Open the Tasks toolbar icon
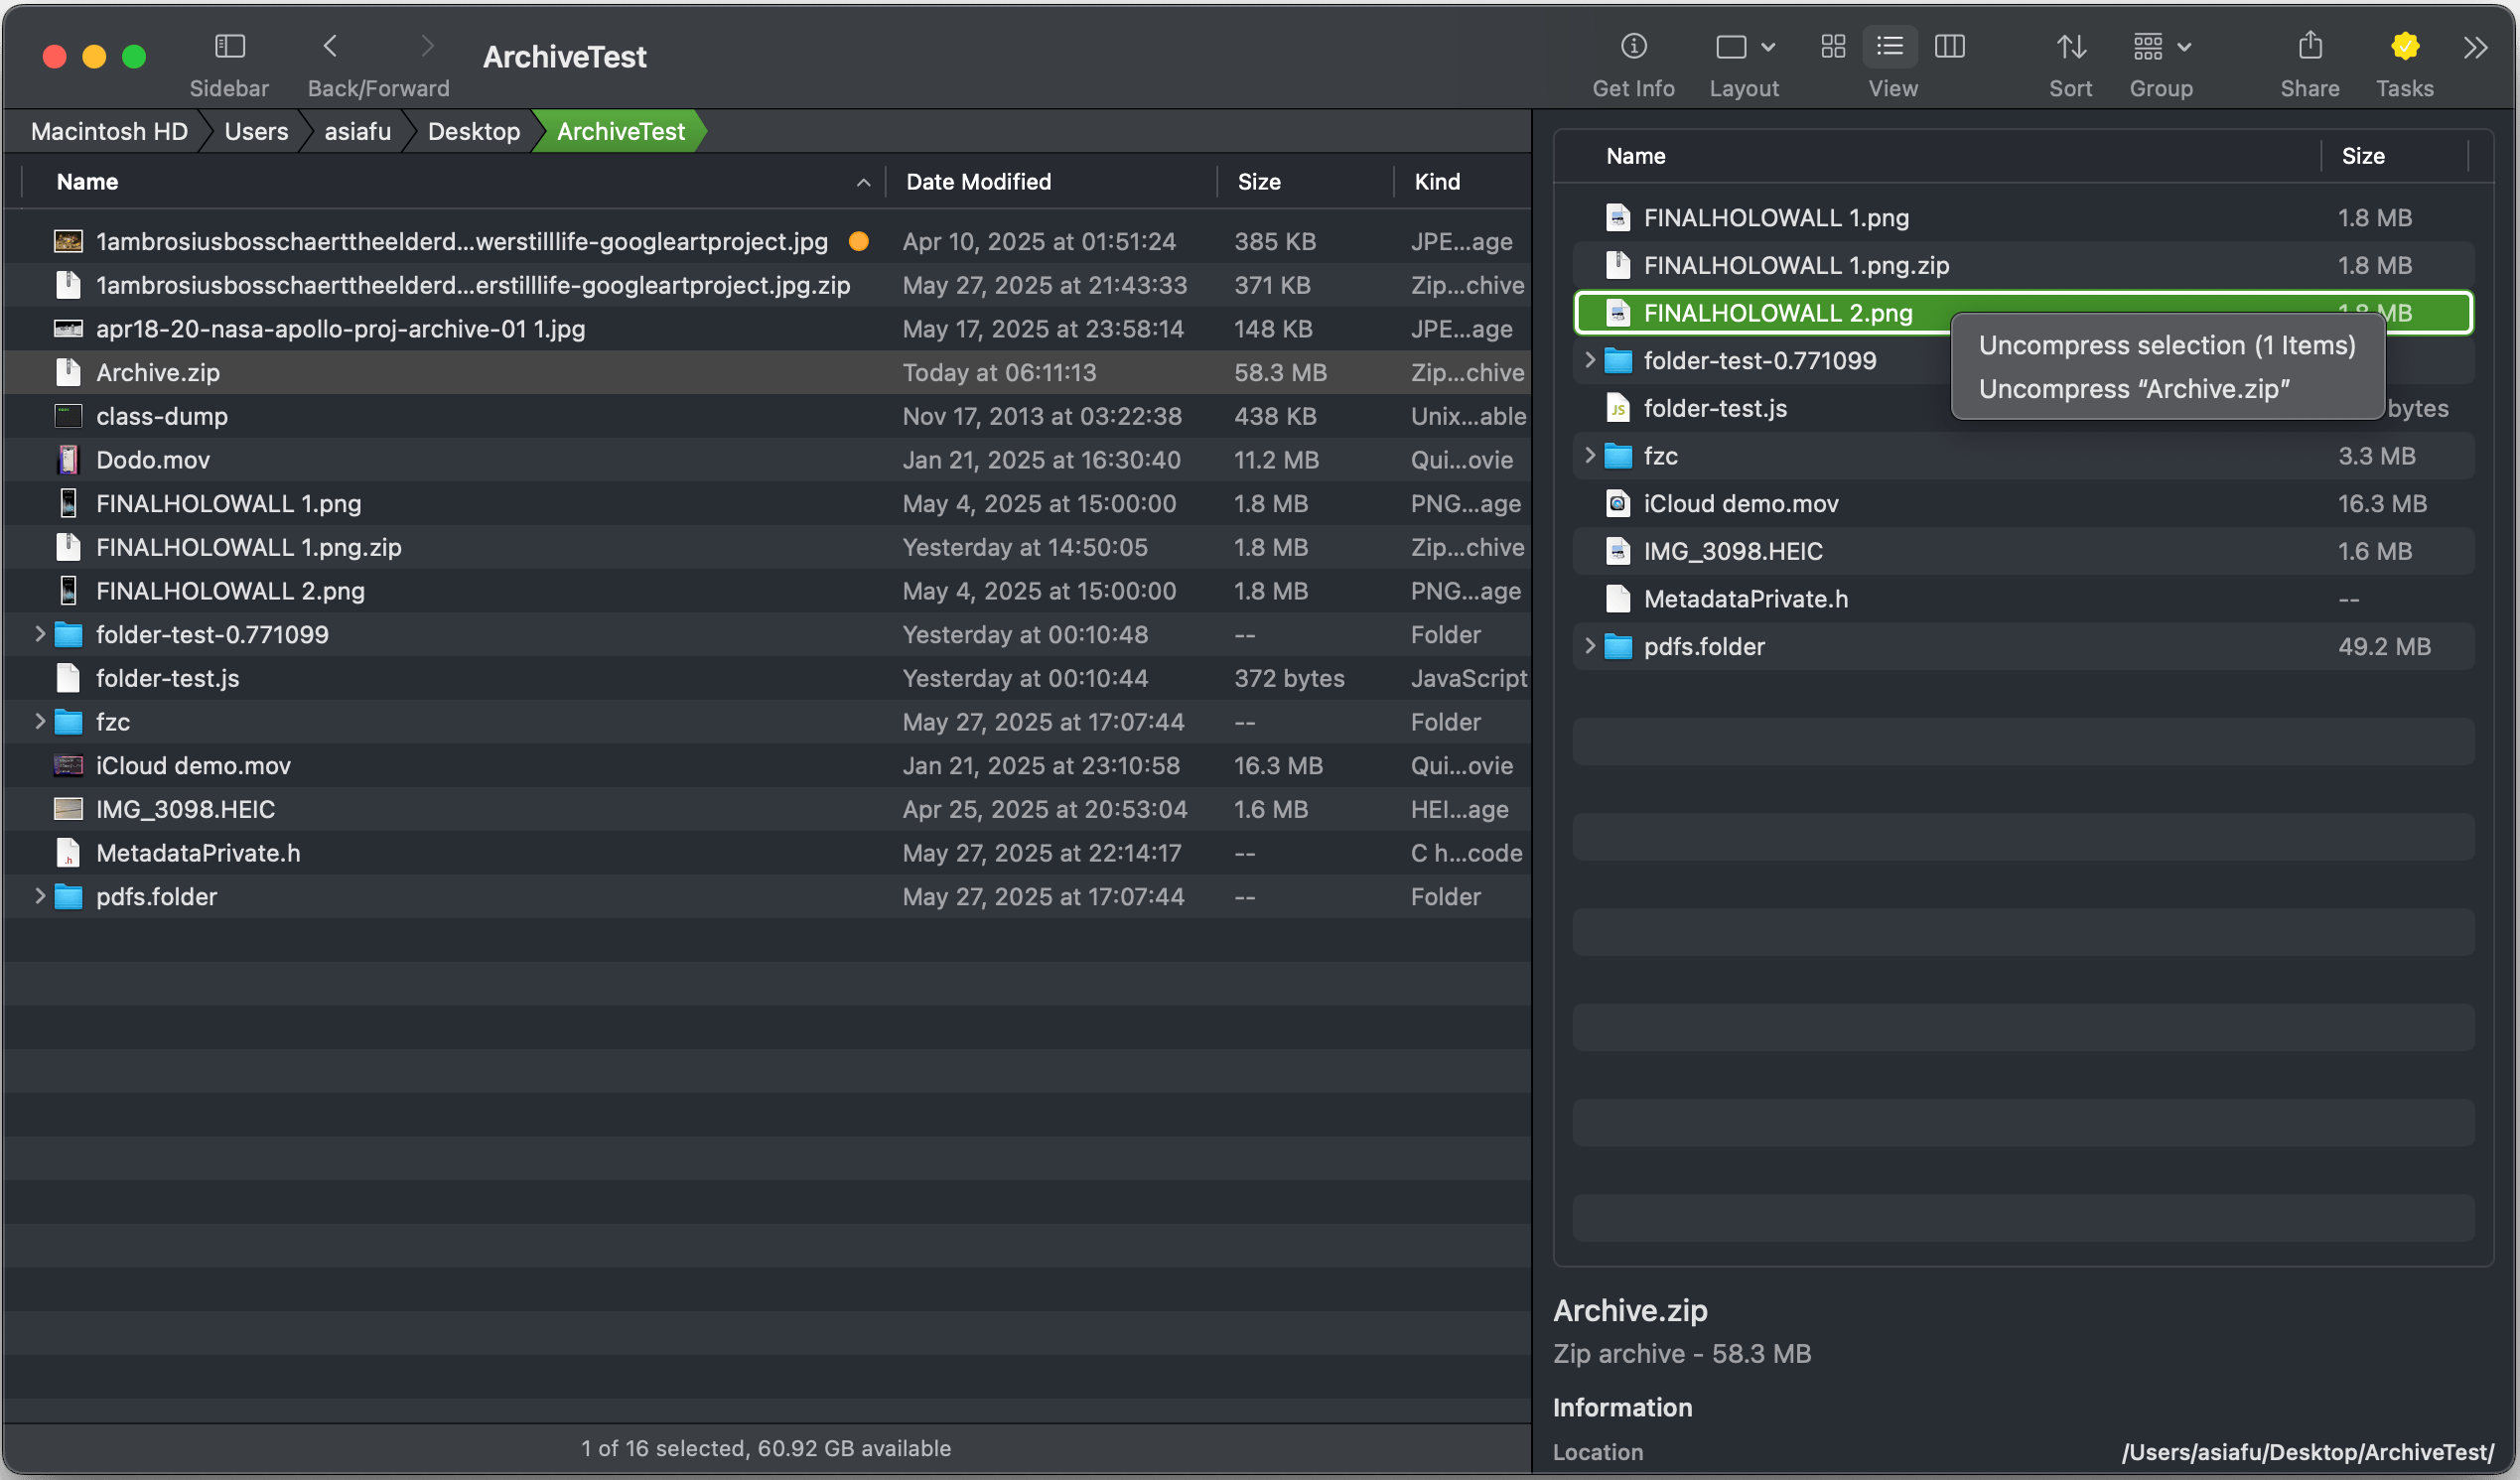Image resolution: width=2520 pixels, height=1480 pixels. tap(2404, 46)
